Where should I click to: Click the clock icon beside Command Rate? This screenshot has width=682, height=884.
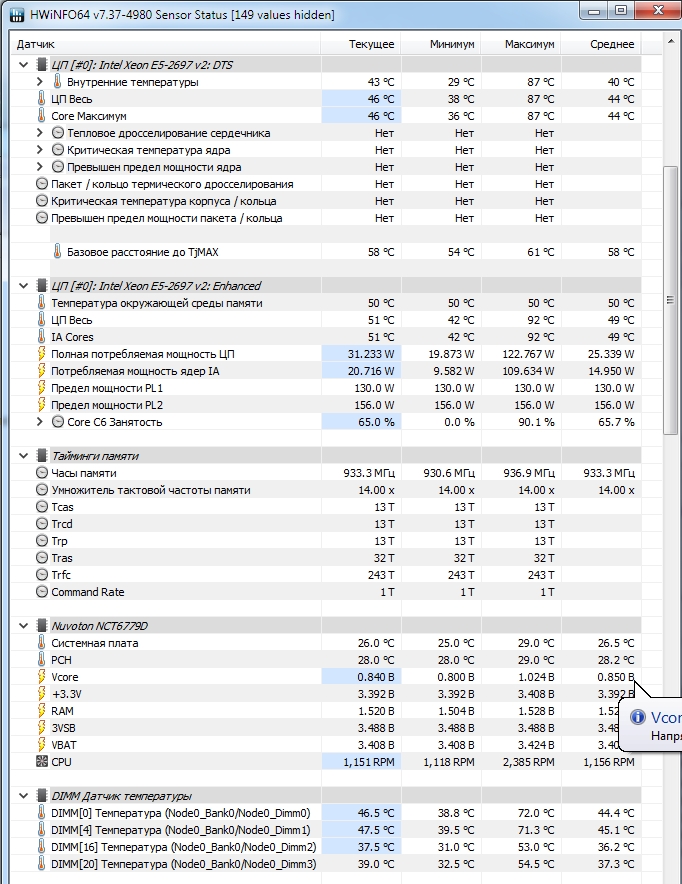[x=42, y=592]
